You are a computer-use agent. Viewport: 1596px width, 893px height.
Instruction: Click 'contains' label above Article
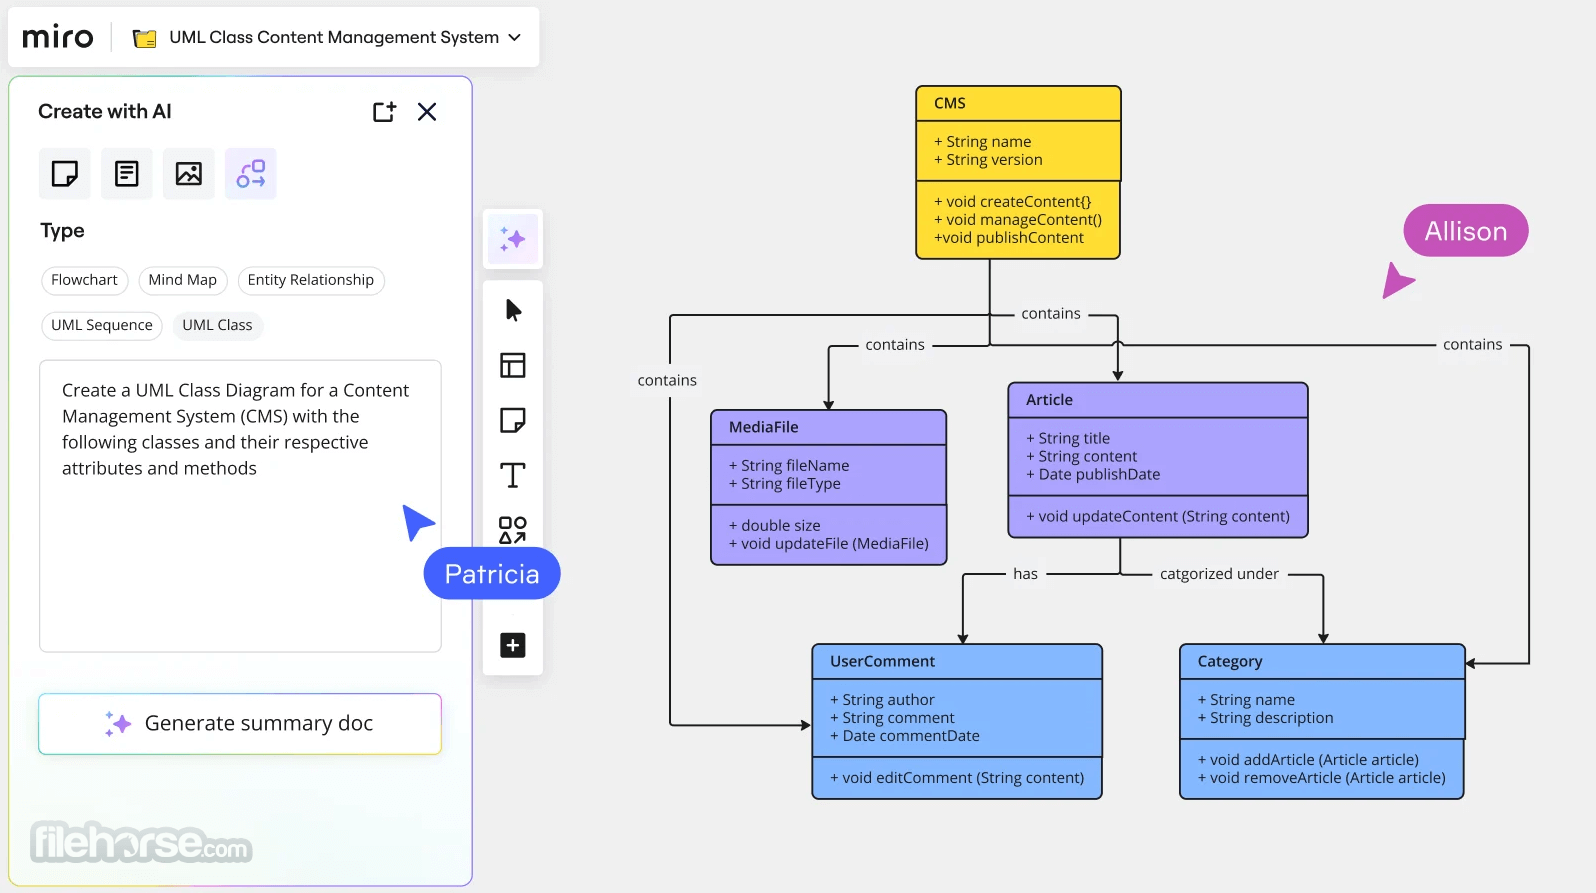(x=1051, y=314)
